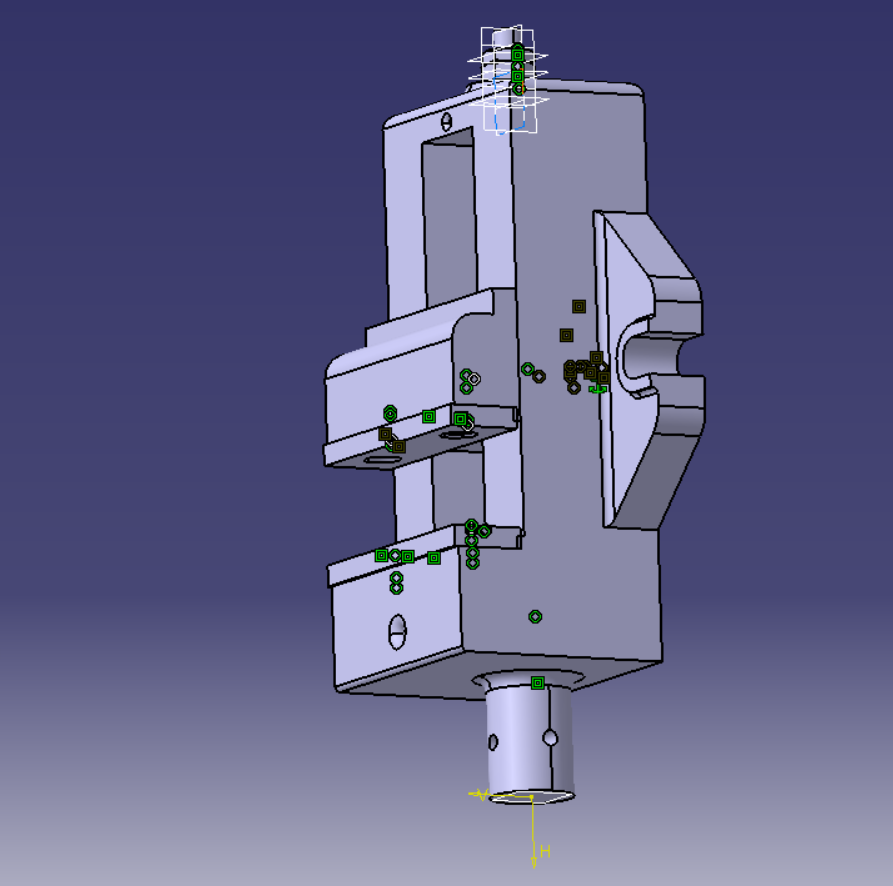Click the yellow H axis label
Image resolution: width=893 pixels, height=886 pixels.
click(545, 852)
